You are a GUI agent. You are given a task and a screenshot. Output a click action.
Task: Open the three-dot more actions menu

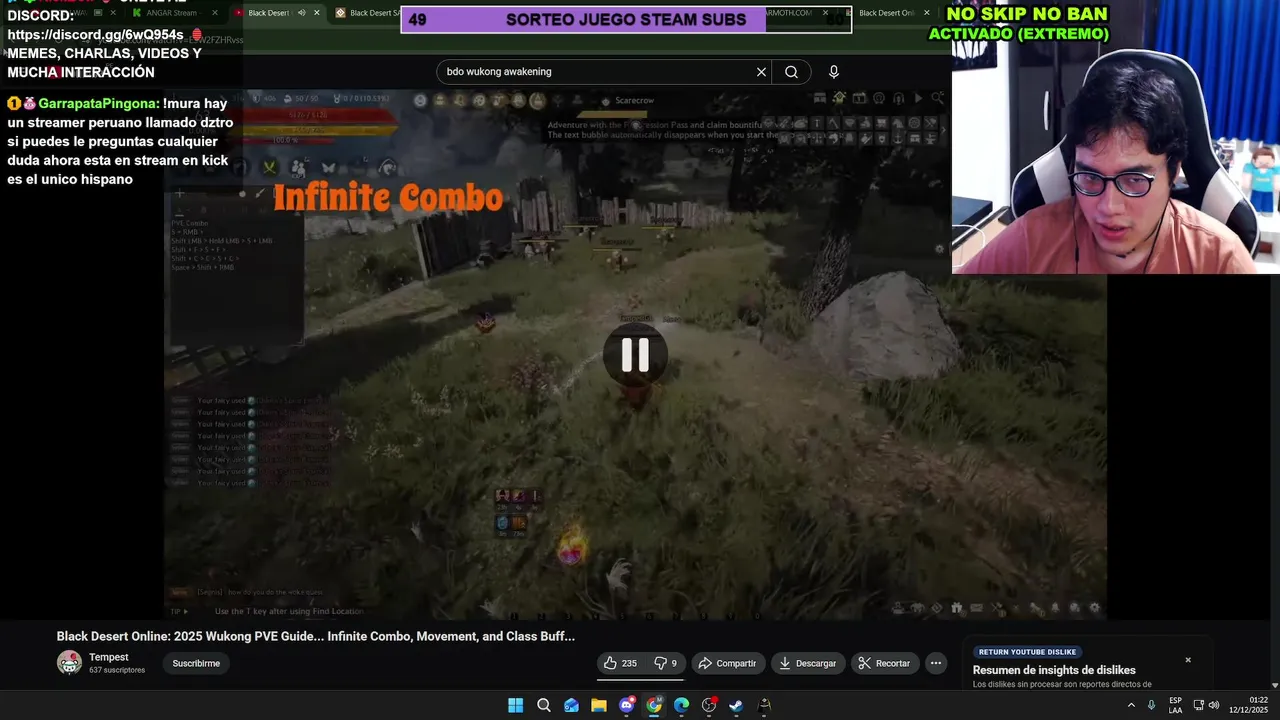(935, 663)
